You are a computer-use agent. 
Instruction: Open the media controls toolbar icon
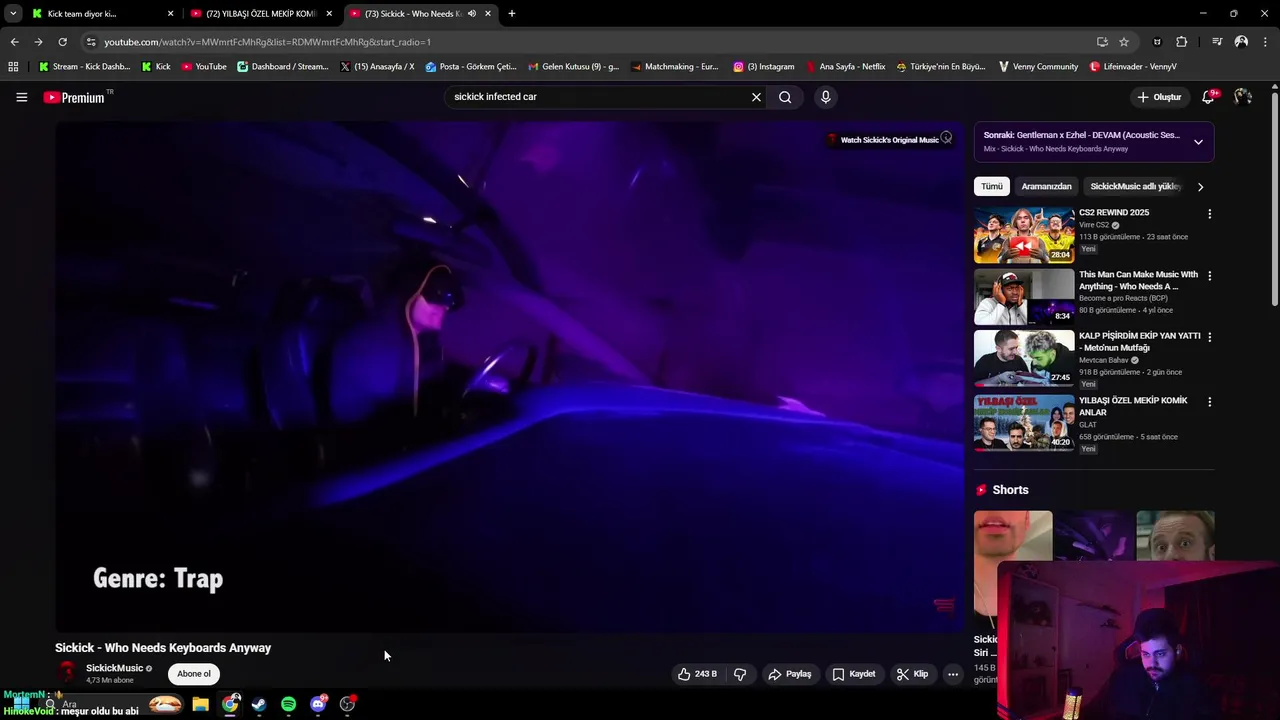(1217, 42)
